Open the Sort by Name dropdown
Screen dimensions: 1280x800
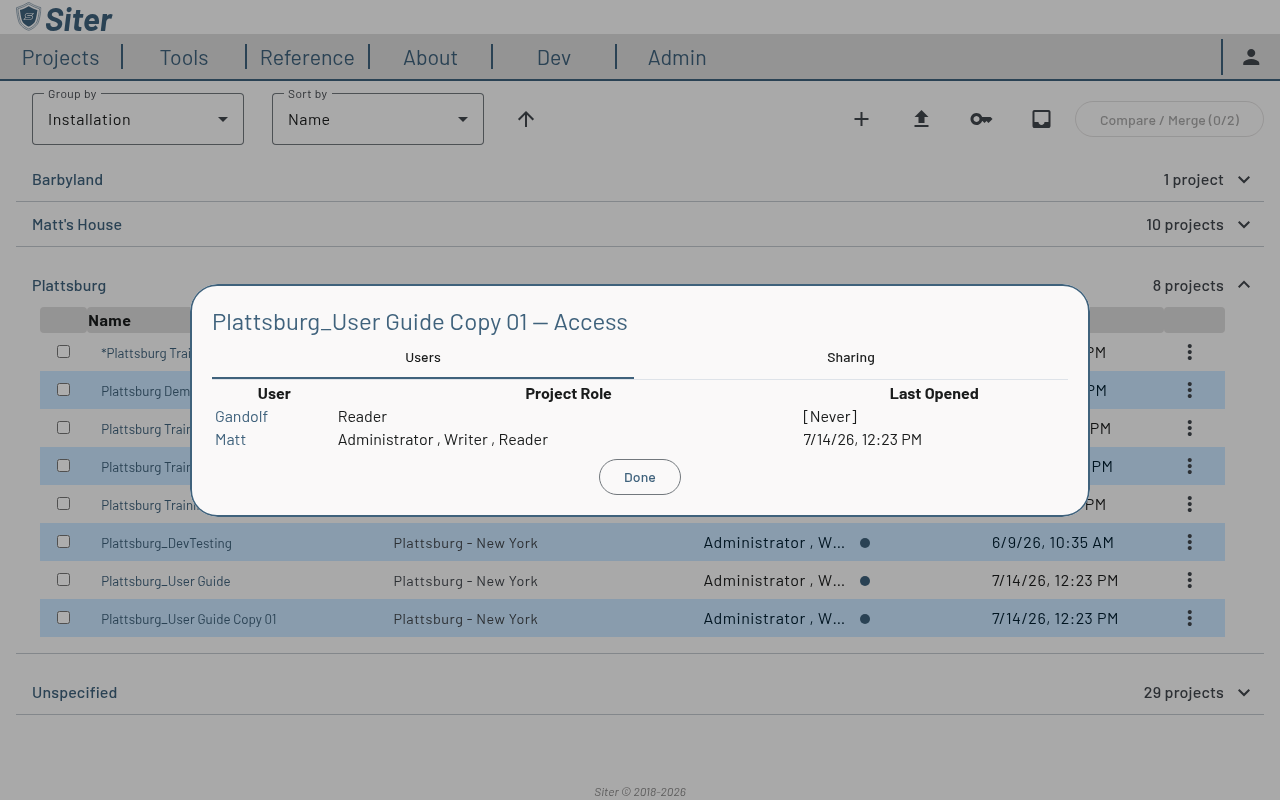click(x=378, y=119)
